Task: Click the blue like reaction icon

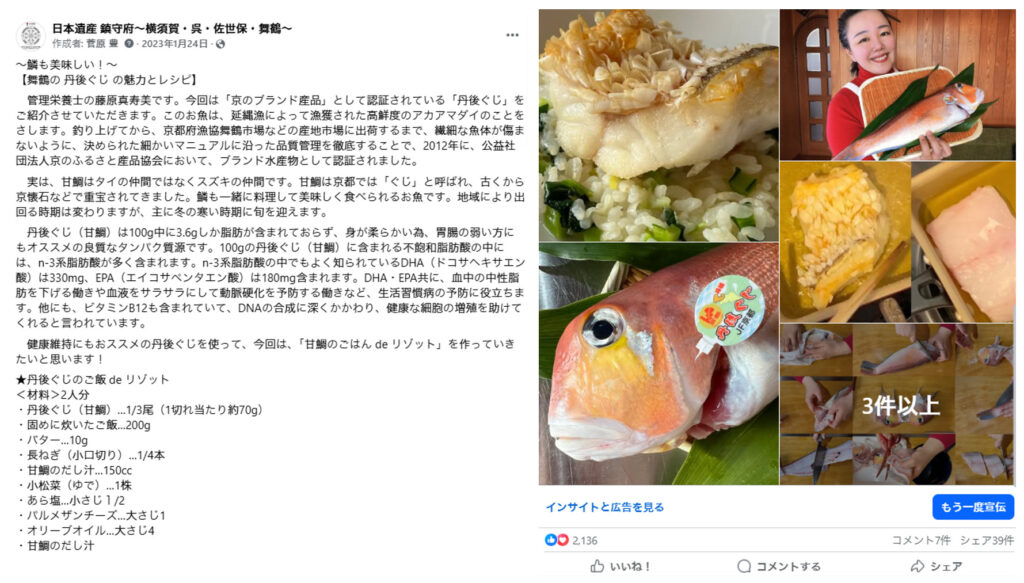Action: [x=551, y=540]
